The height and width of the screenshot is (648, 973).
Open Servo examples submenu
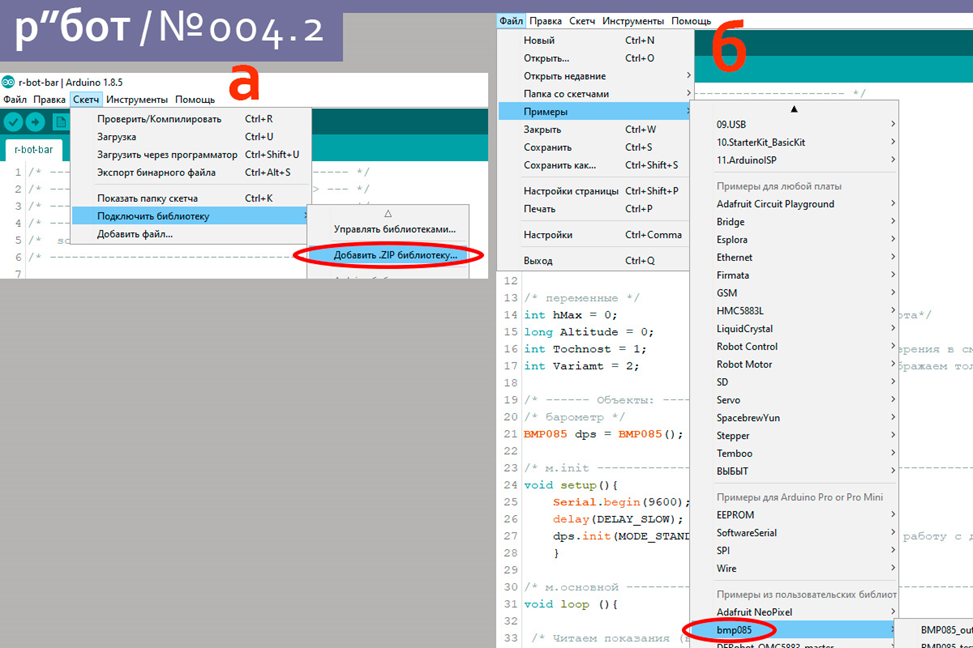point(794,400)
